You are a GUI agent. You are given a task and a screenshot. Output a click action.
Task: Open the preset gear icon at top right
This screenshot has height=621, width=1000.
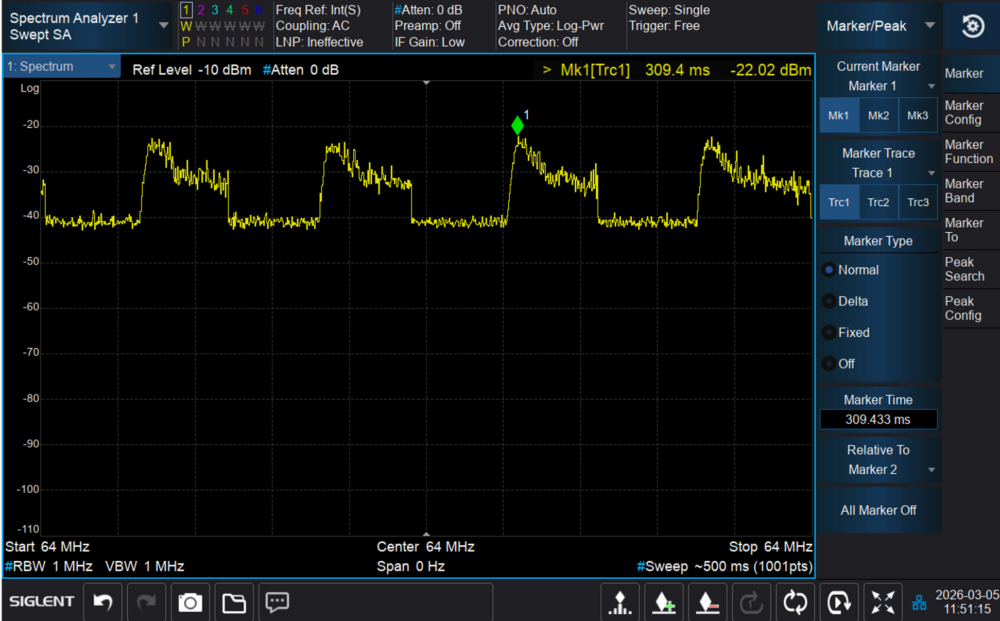pyautogui.click(x=972, y=27)
